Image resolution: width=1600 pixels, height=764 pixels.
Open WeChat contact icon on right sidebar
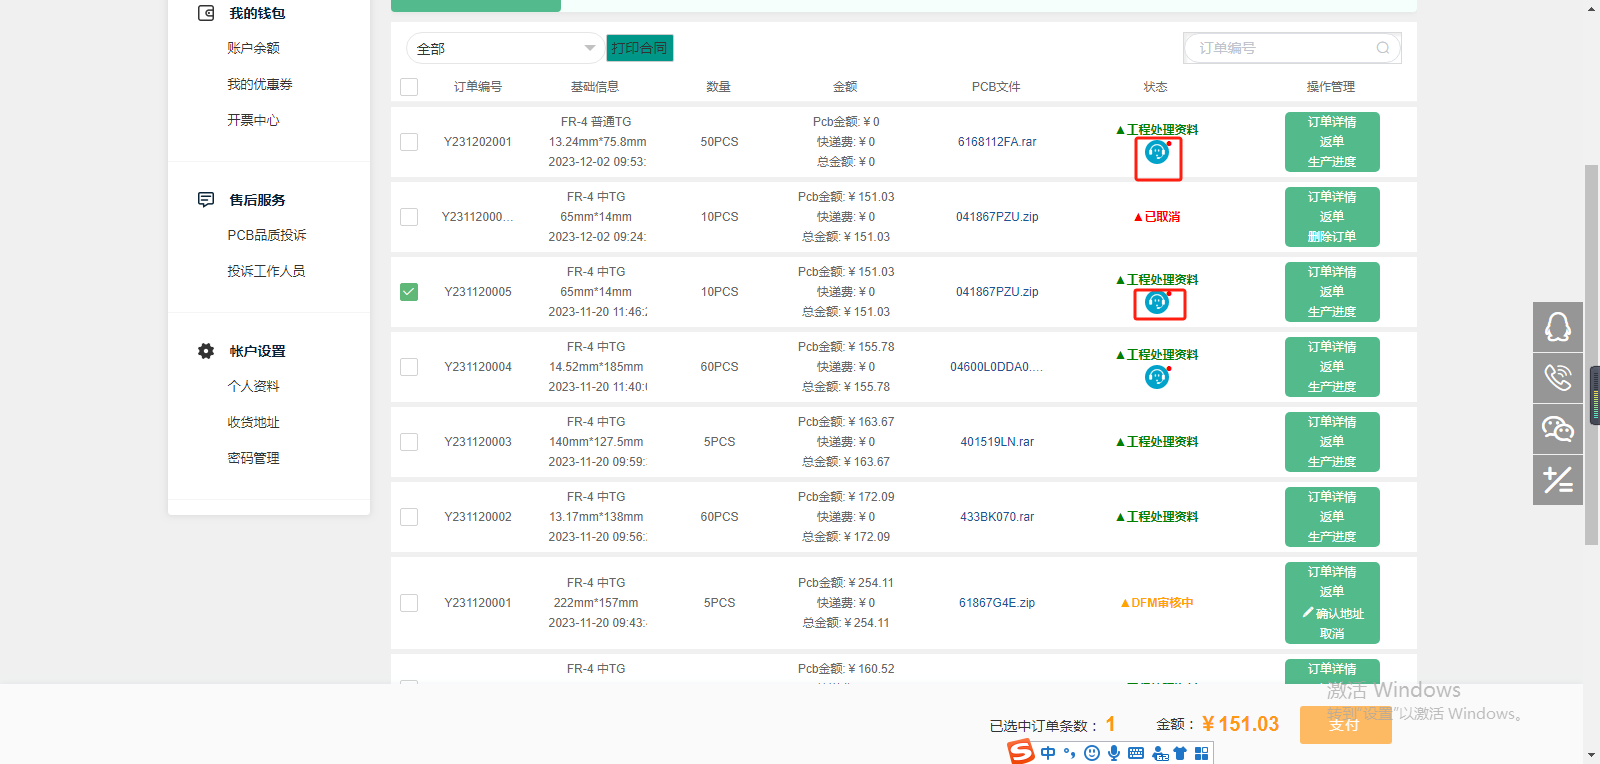1557,429
